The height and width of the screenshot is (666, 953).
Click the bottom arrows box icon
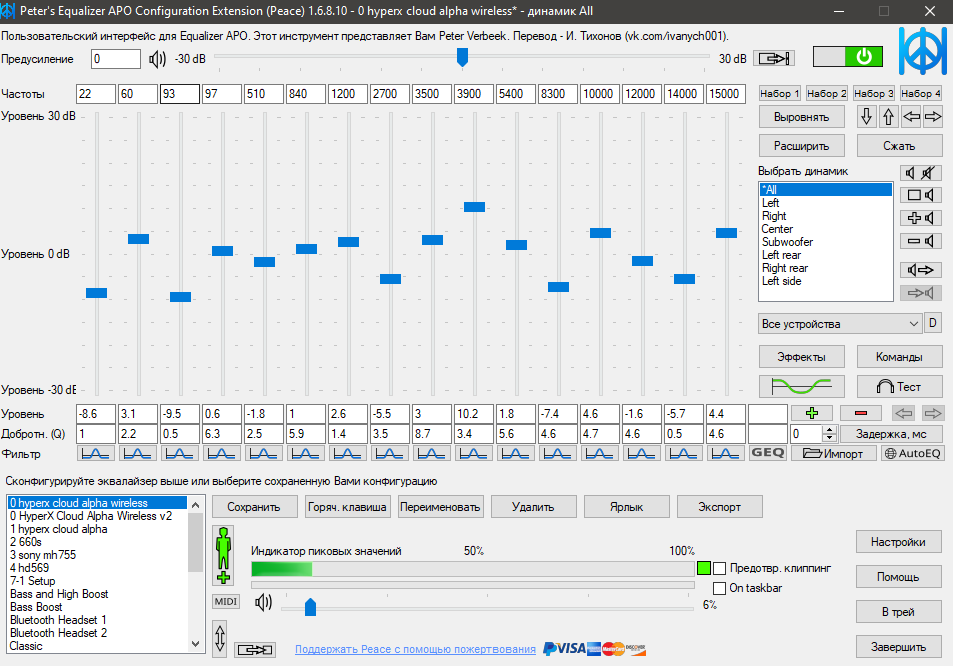click(x=255, y=650)
